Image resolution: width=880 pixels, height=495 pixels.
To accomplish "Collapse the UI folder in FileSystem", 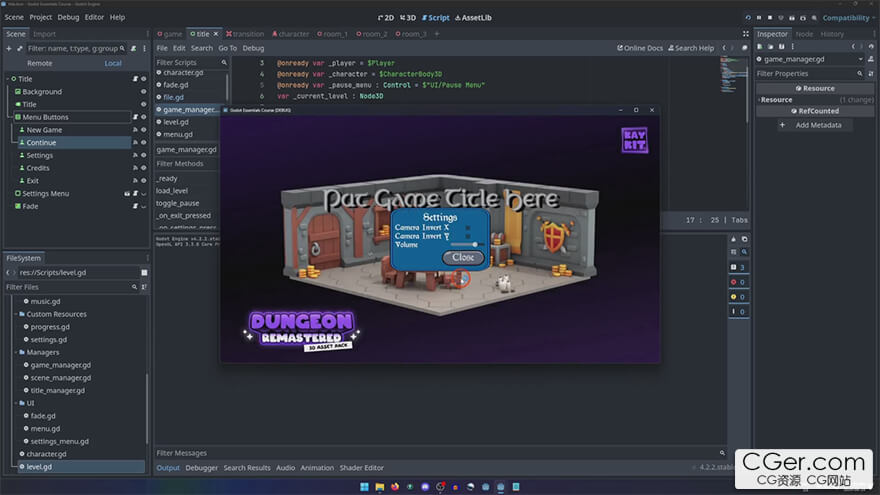I will (16, 404).
